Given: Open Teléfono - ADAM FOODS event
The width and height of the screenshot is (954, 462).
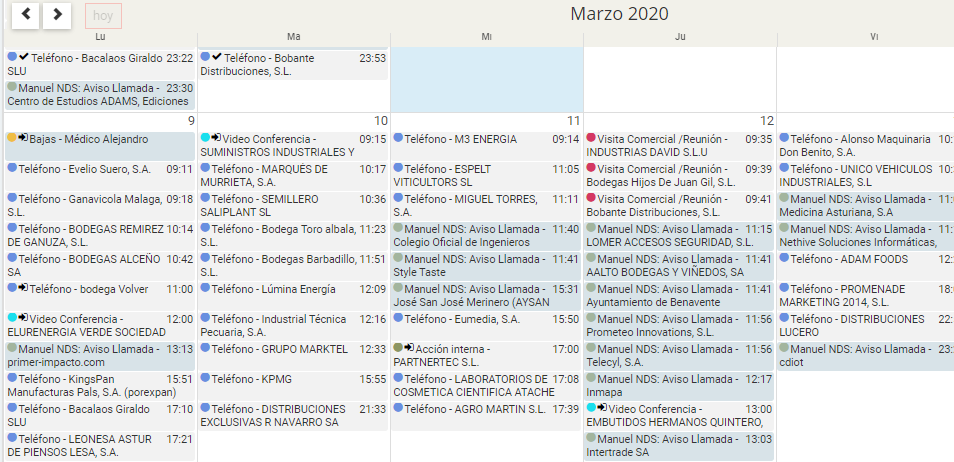Looking at the screenshot, I should tap(866, 265).
